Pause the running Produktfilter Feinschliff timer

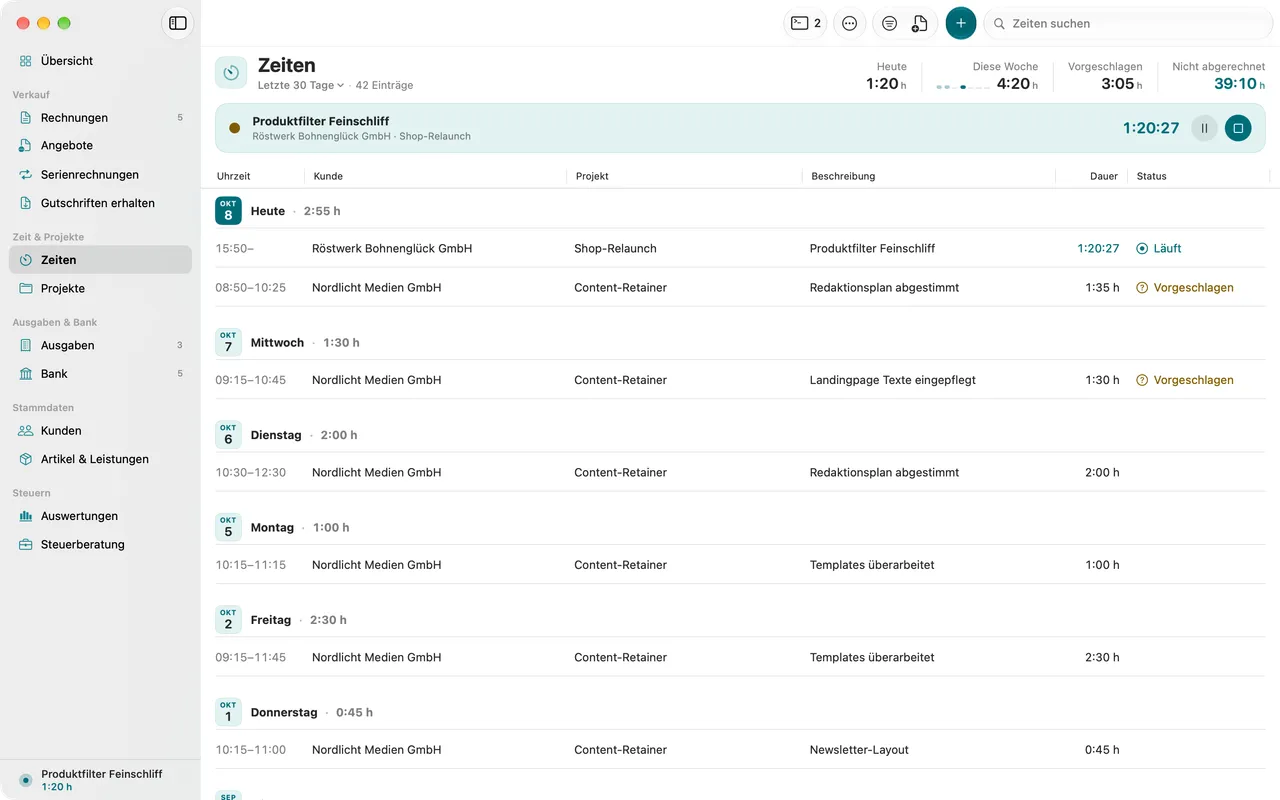1204,128
